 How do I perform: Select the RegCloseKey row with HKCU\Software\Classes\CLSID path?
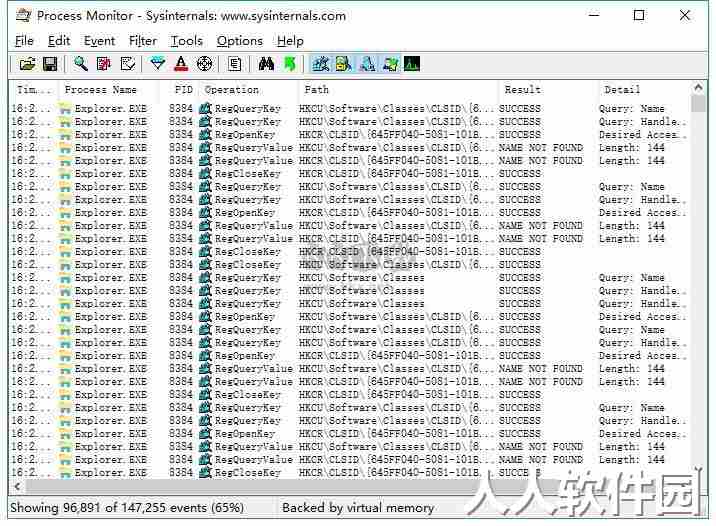tap(349, 265)
